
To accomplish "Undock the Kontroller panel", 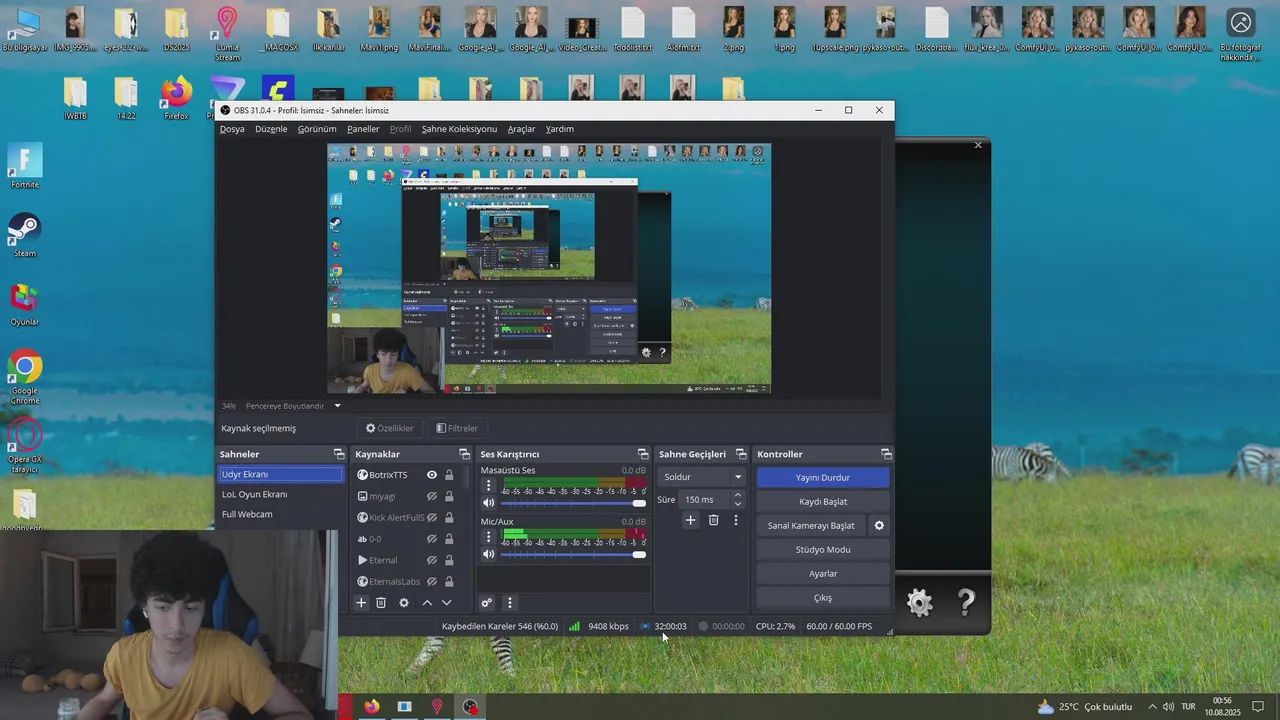I will point(886,454).
